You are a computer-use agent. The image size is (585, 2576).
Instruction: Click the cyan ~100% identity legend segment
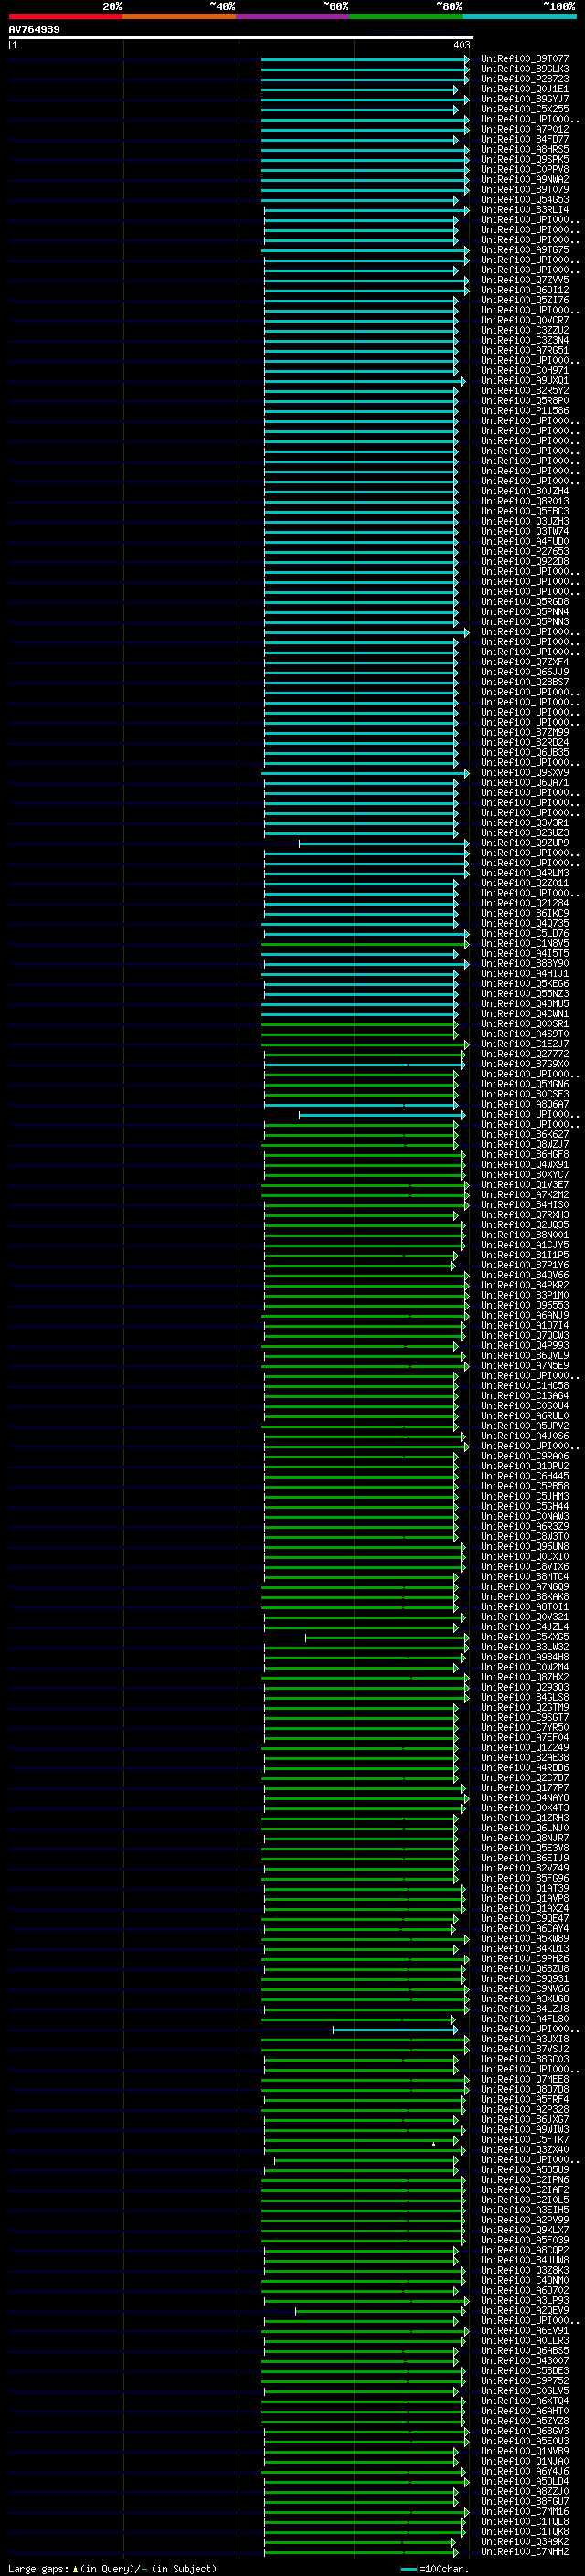[519, 16]
